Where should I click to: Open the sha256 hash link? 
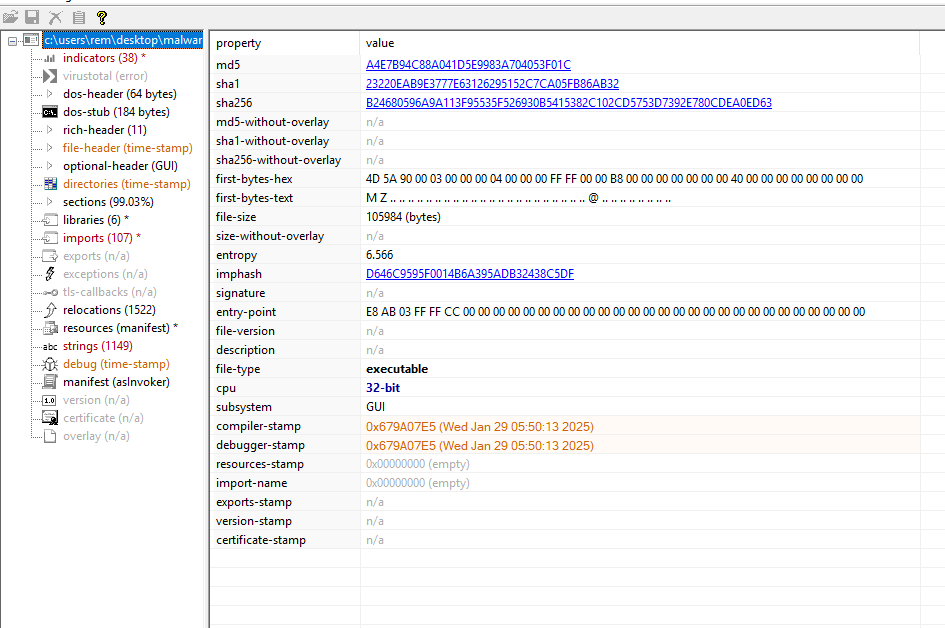click(568, 103)
